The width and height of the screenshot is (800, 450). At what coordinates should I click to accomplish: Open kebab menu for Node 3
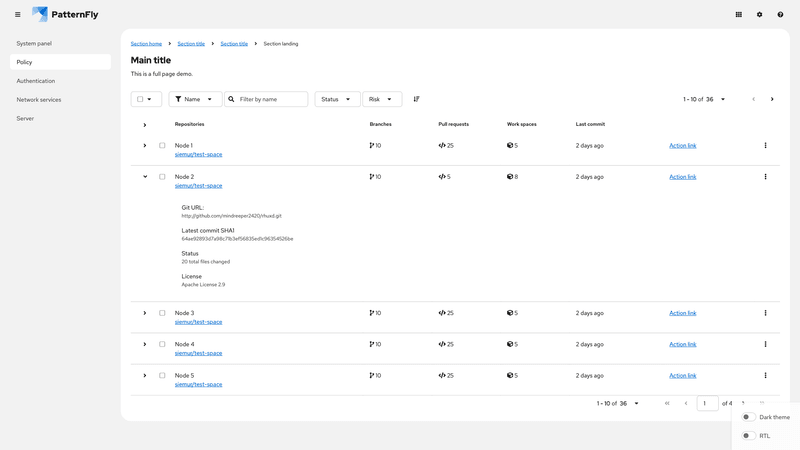(x=765, y=313)
